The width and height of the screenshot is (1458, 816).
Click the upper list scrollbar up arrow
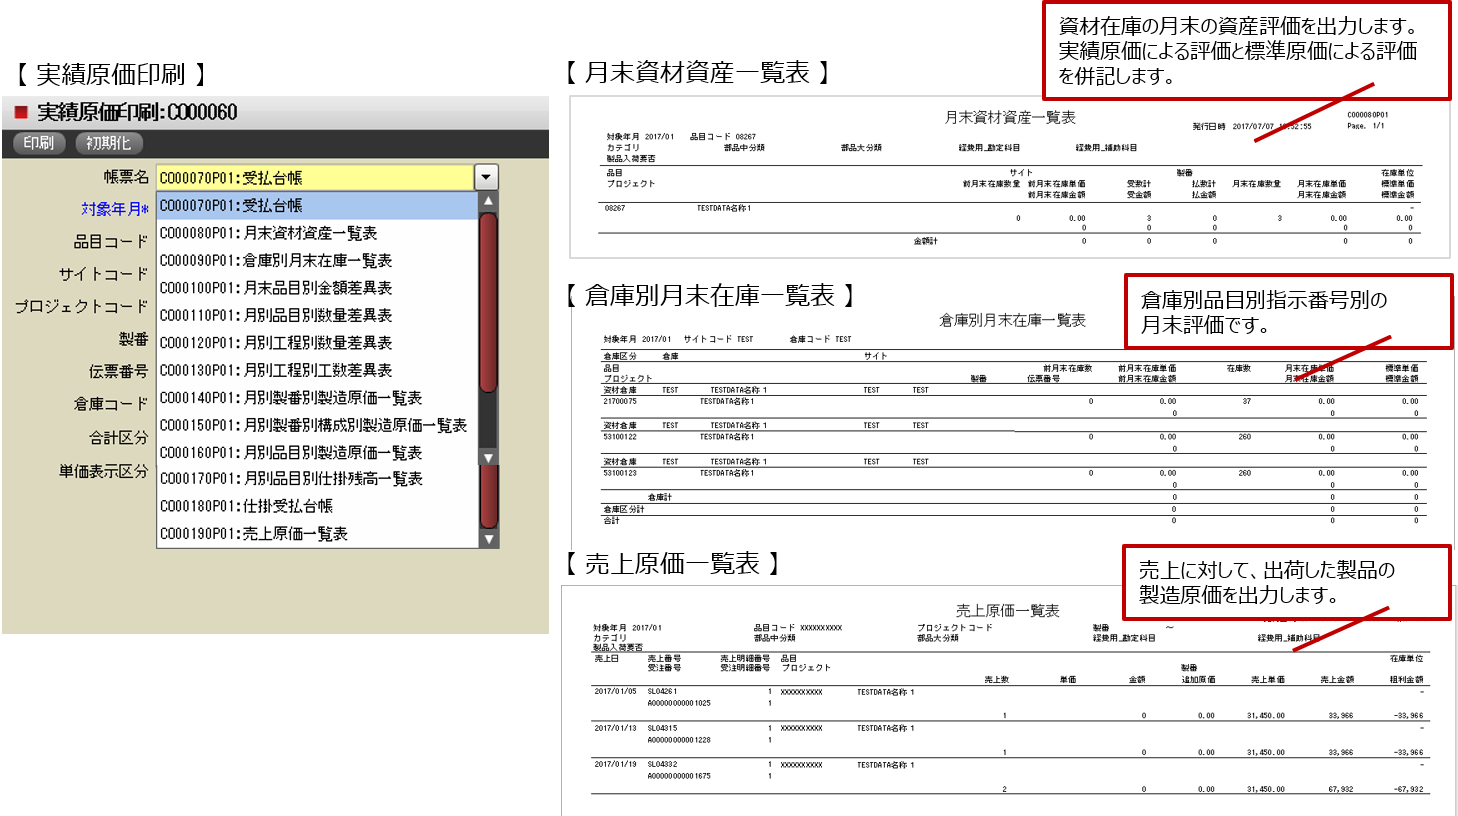click(488, 201)
